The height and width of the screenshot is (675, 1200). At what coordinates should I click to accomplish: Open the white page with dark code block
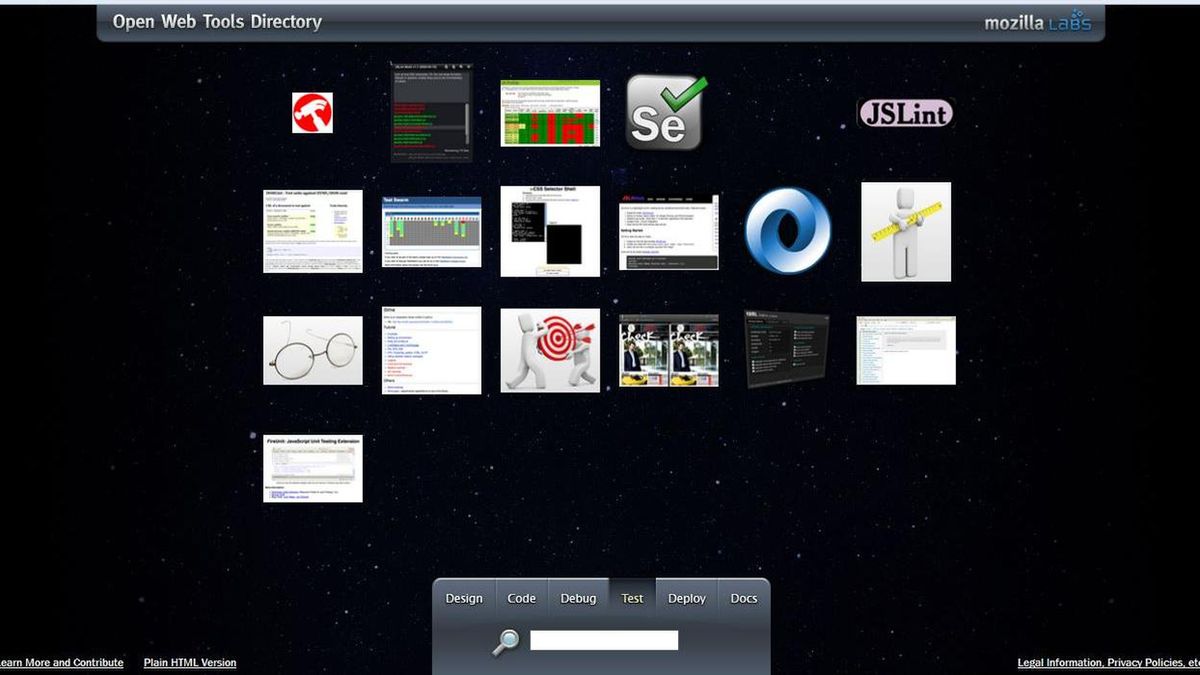pos(669,232)
